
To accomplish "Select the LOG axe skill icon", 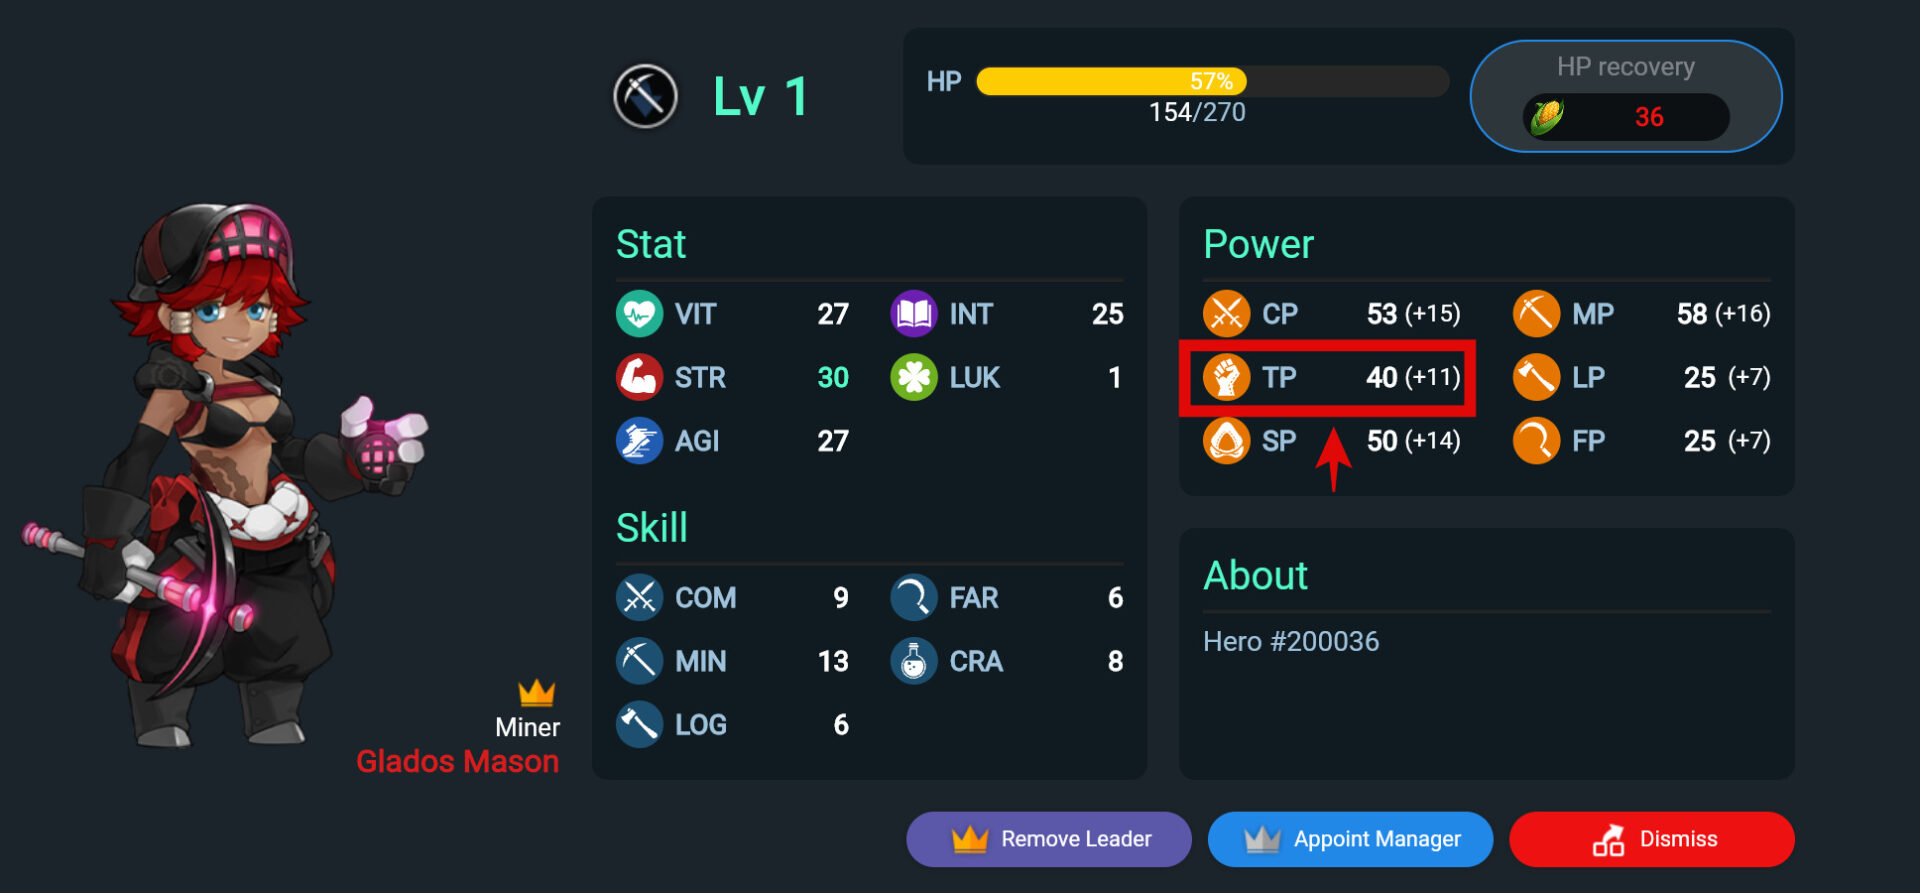I will pos(639,725).
